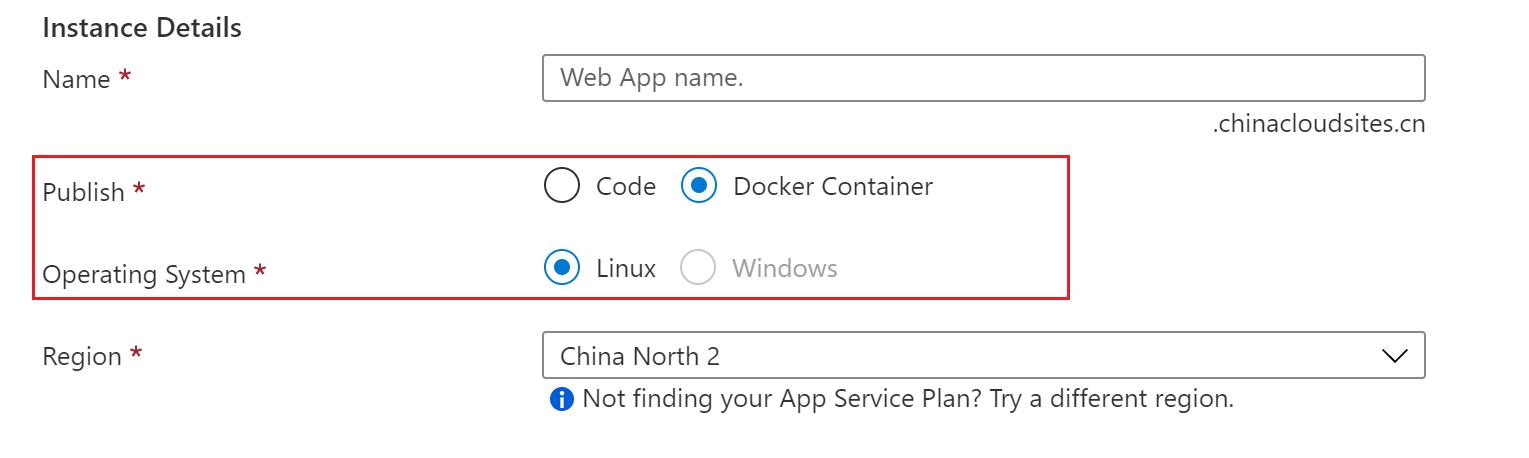
Task: Click the "Windows" option label text
Action: coord(785,268)
